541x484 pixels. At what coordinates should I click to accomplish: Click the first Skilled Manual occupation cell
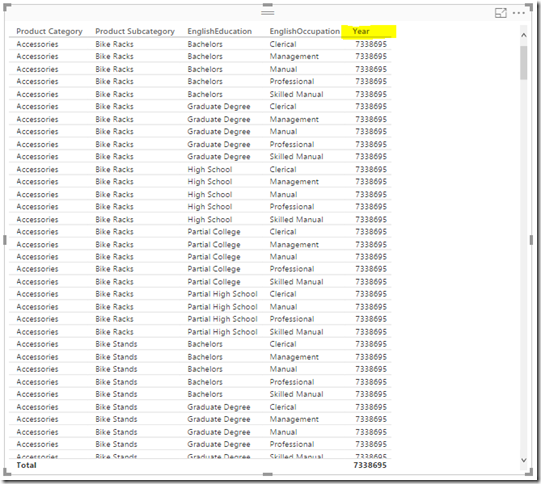(x=296, y=94)
